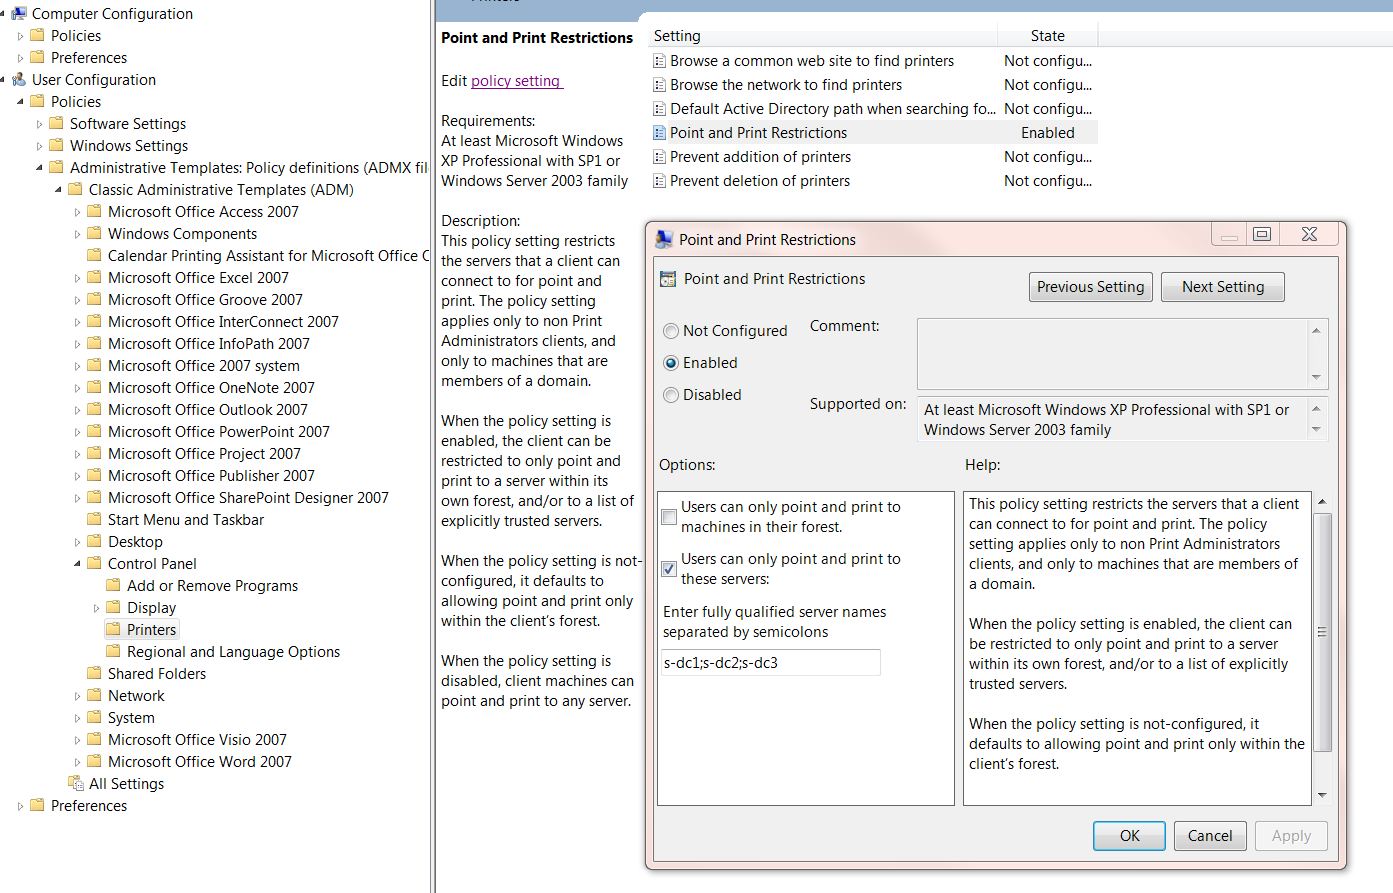
Task: Click the Microsoft Office Access 2007 folder icon
Action: click(x=95, y=212)
